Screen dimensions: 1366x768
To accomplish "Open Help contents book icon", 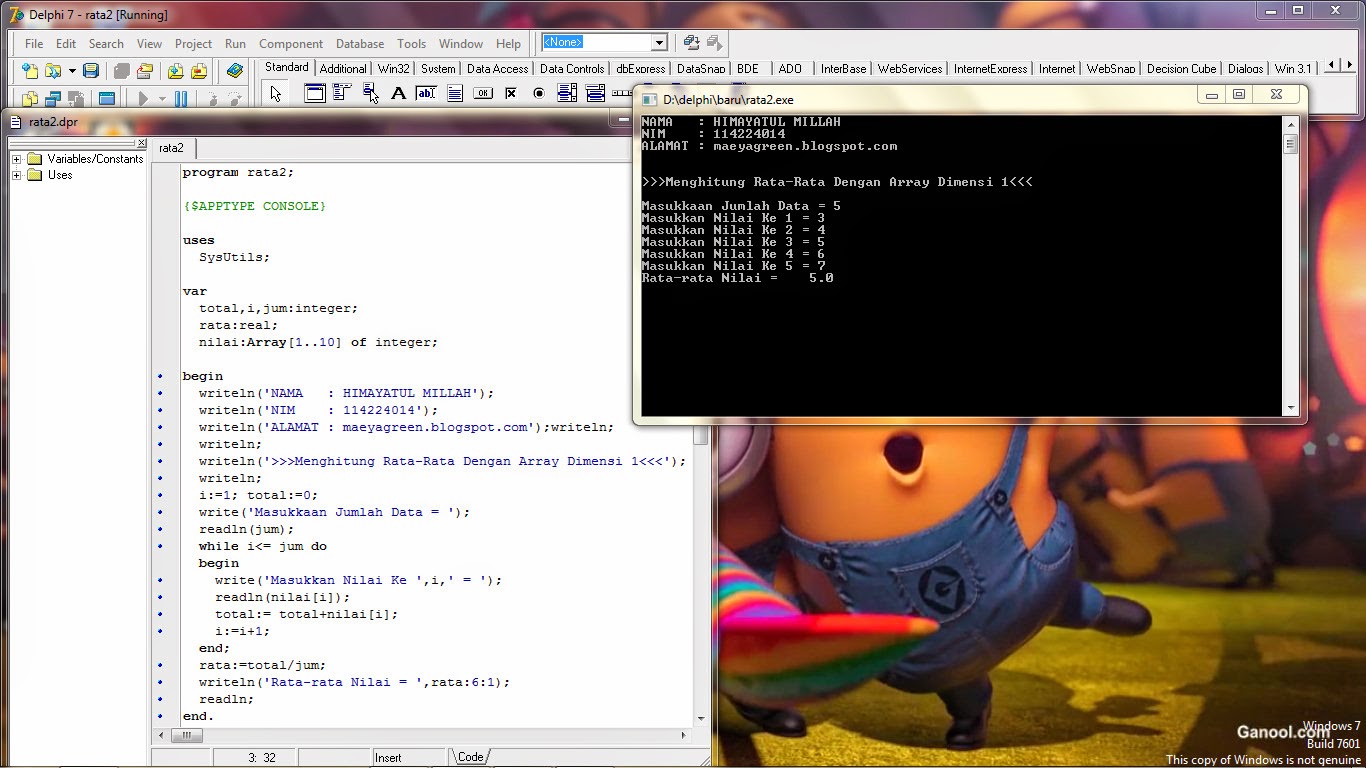I will [x=235, y=71].
